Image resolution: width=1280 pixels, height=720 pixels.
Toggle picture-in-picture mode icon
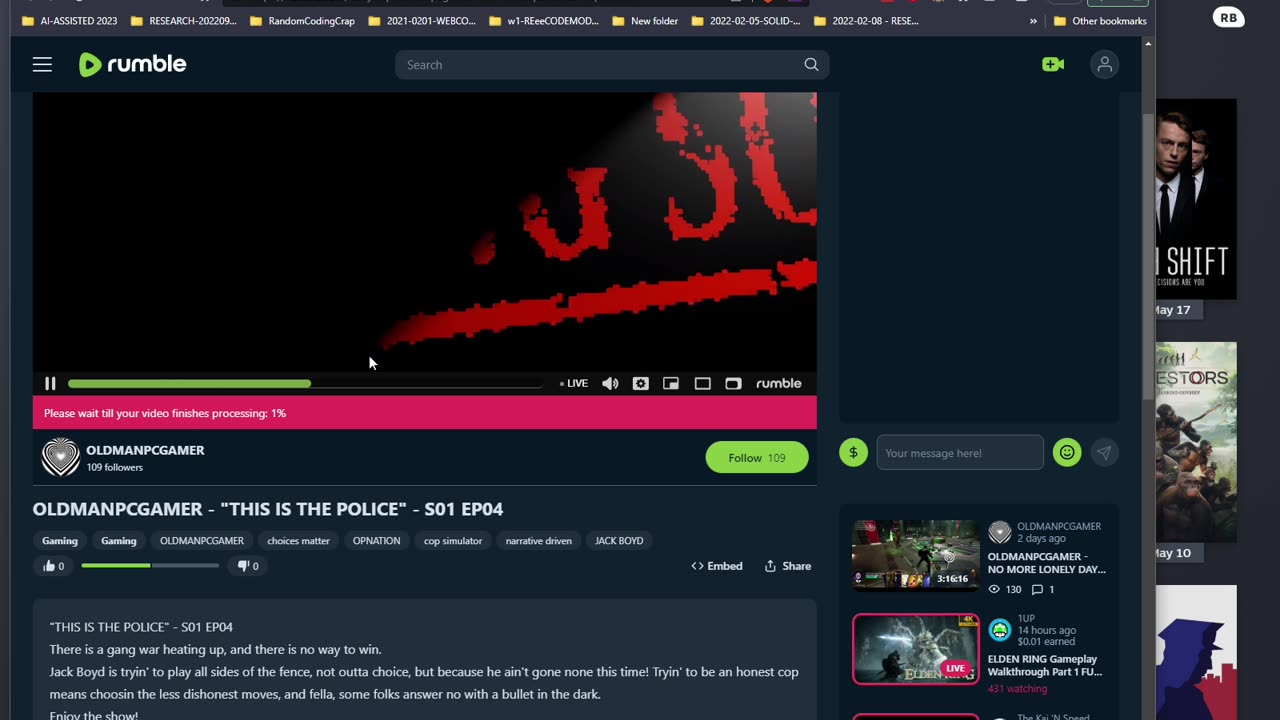click(x=671, y=383)
